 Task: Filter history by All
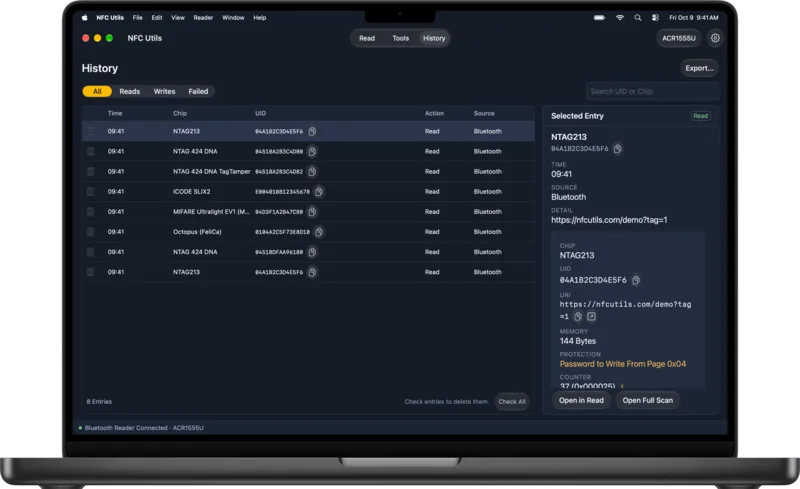[97, 91]
